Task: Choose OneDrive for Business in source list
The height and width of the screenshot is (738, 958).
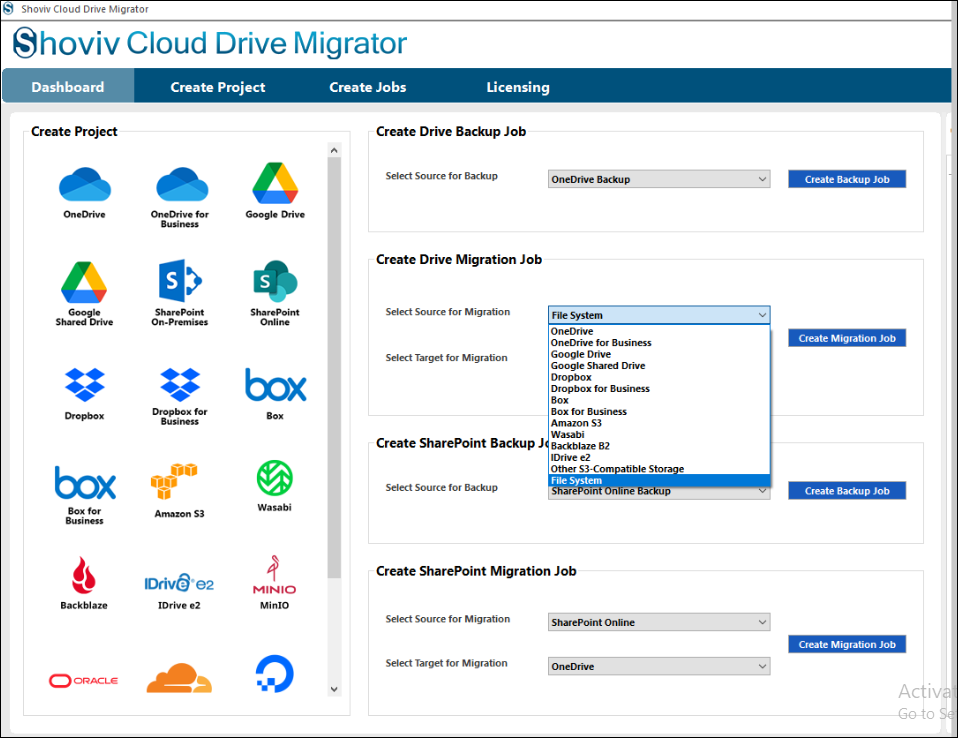Action: coord(659,343)
